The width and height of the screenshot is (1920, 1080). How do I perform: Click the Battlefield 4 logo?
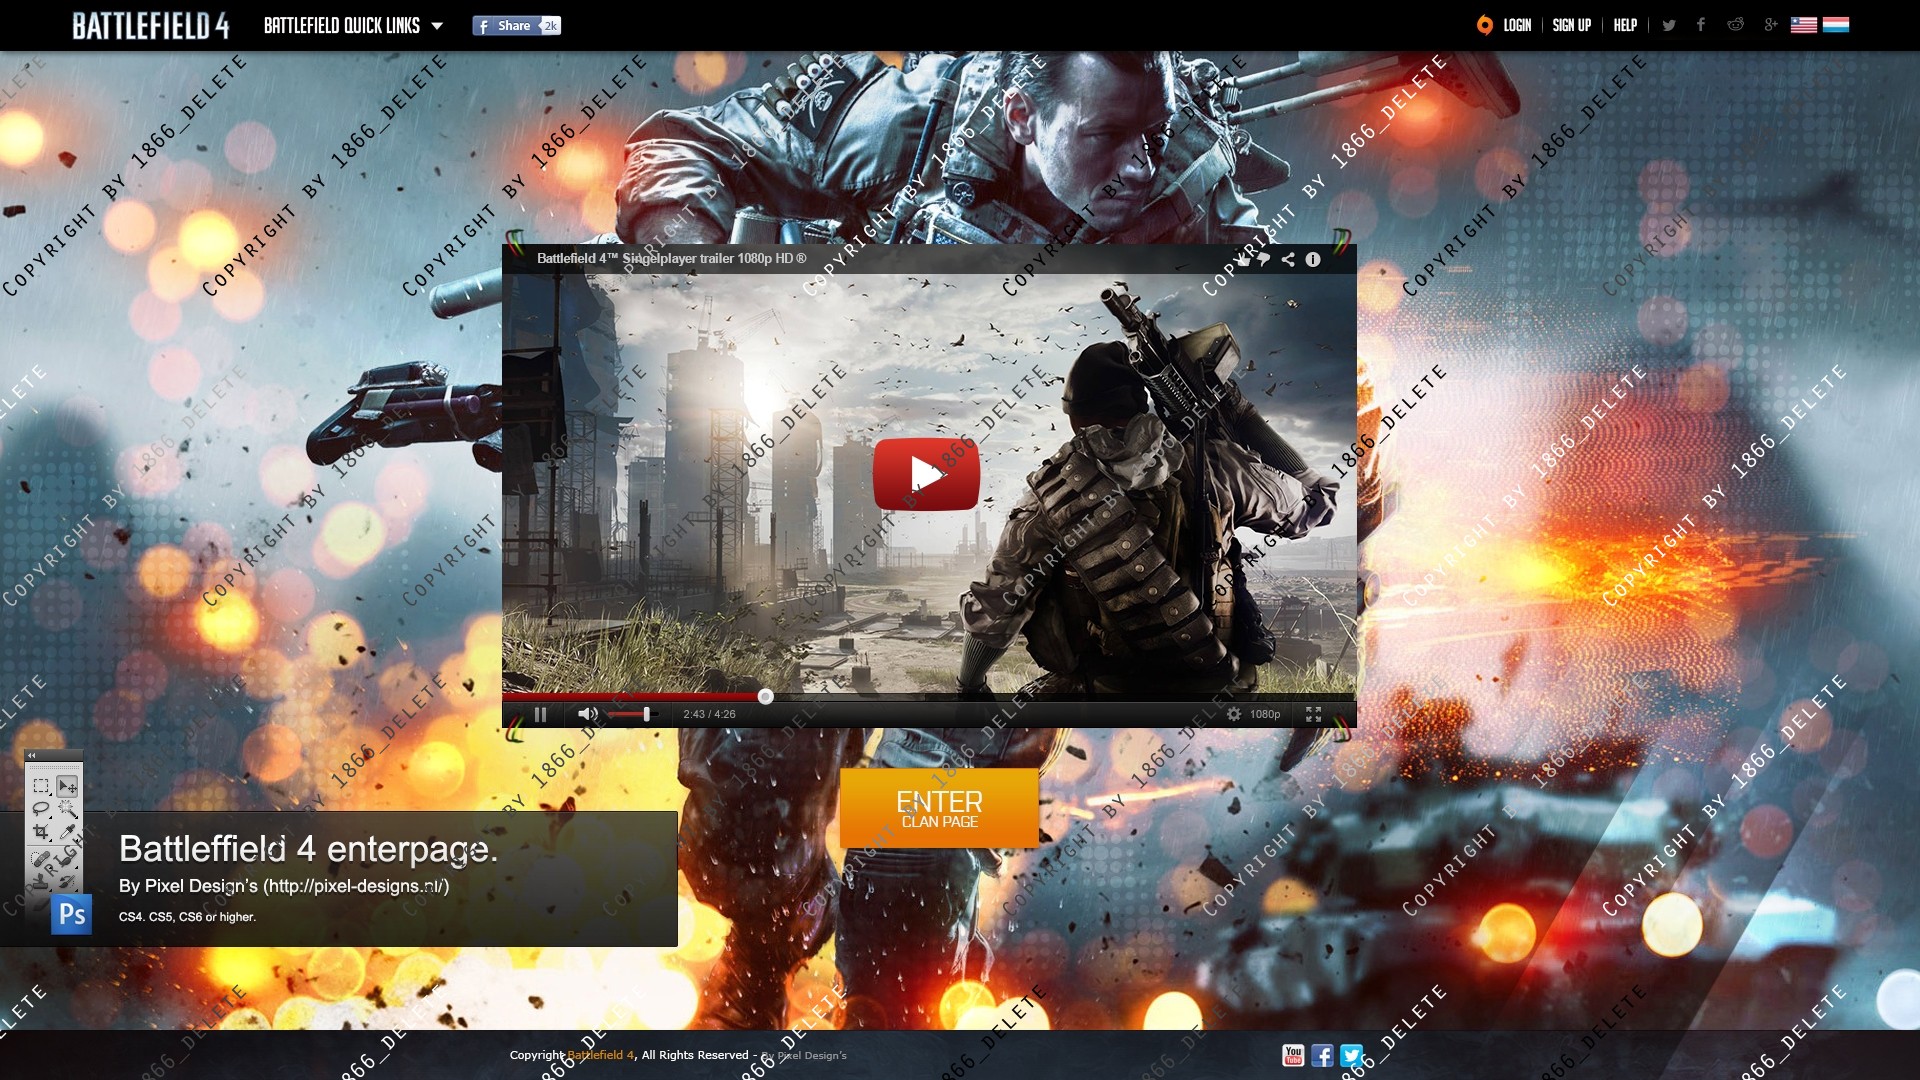pos(150,26)
